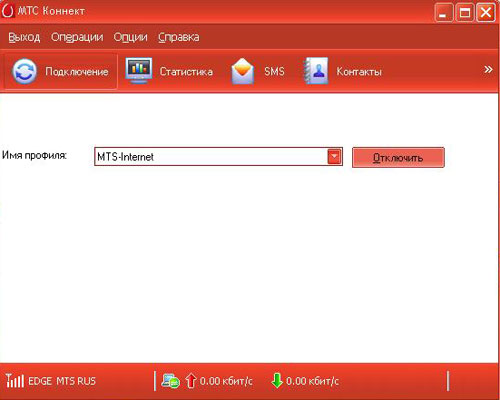
Task: Open the Выход menu
Action: pyautogui.click(x=24, y=37)
